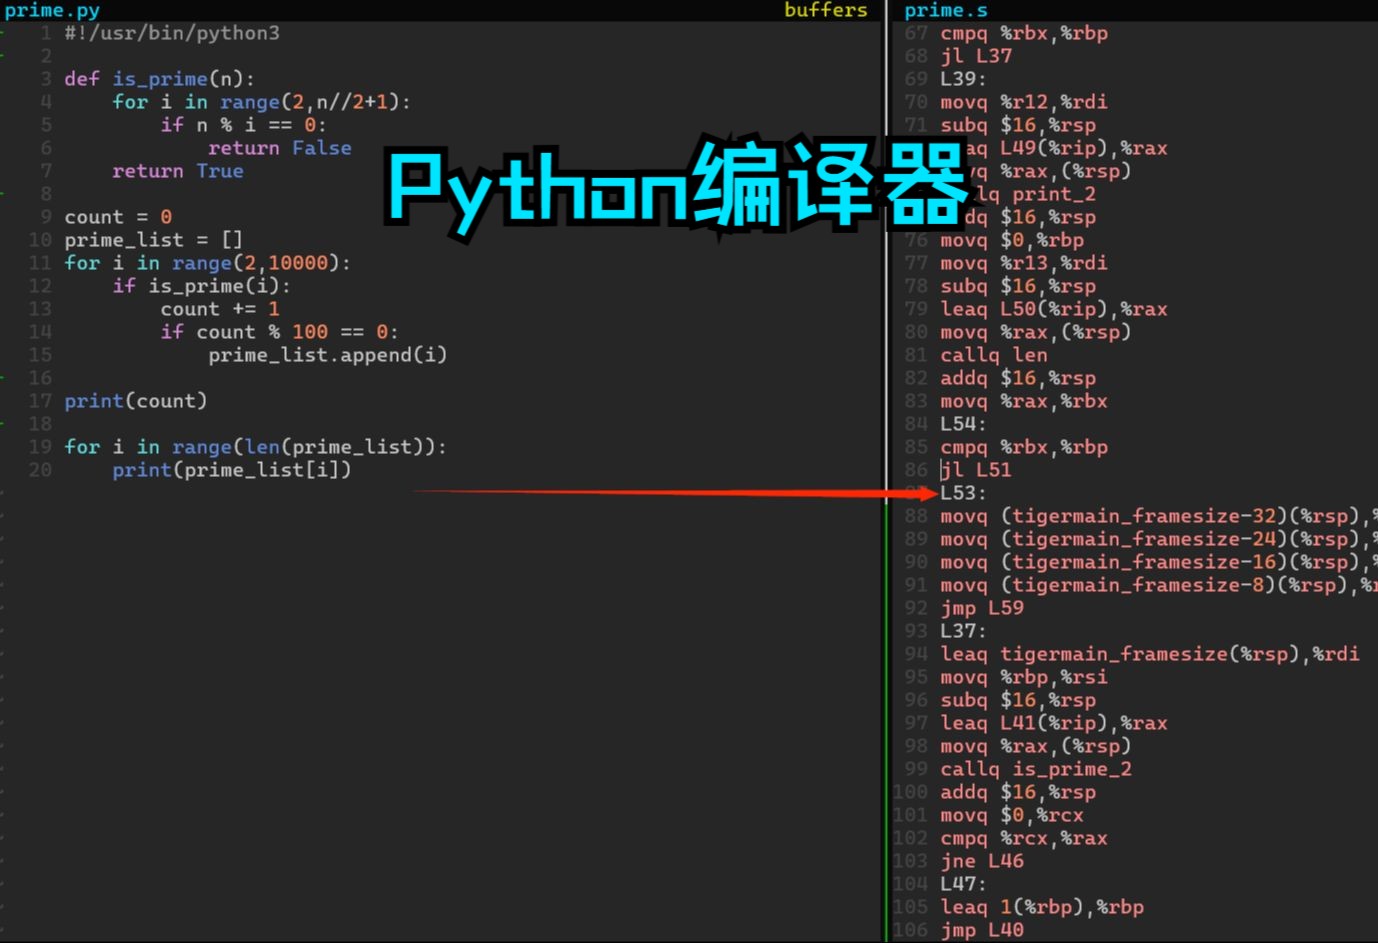
Task: Click the 'prime_list = []' line
Action: (x=154, y=240)
